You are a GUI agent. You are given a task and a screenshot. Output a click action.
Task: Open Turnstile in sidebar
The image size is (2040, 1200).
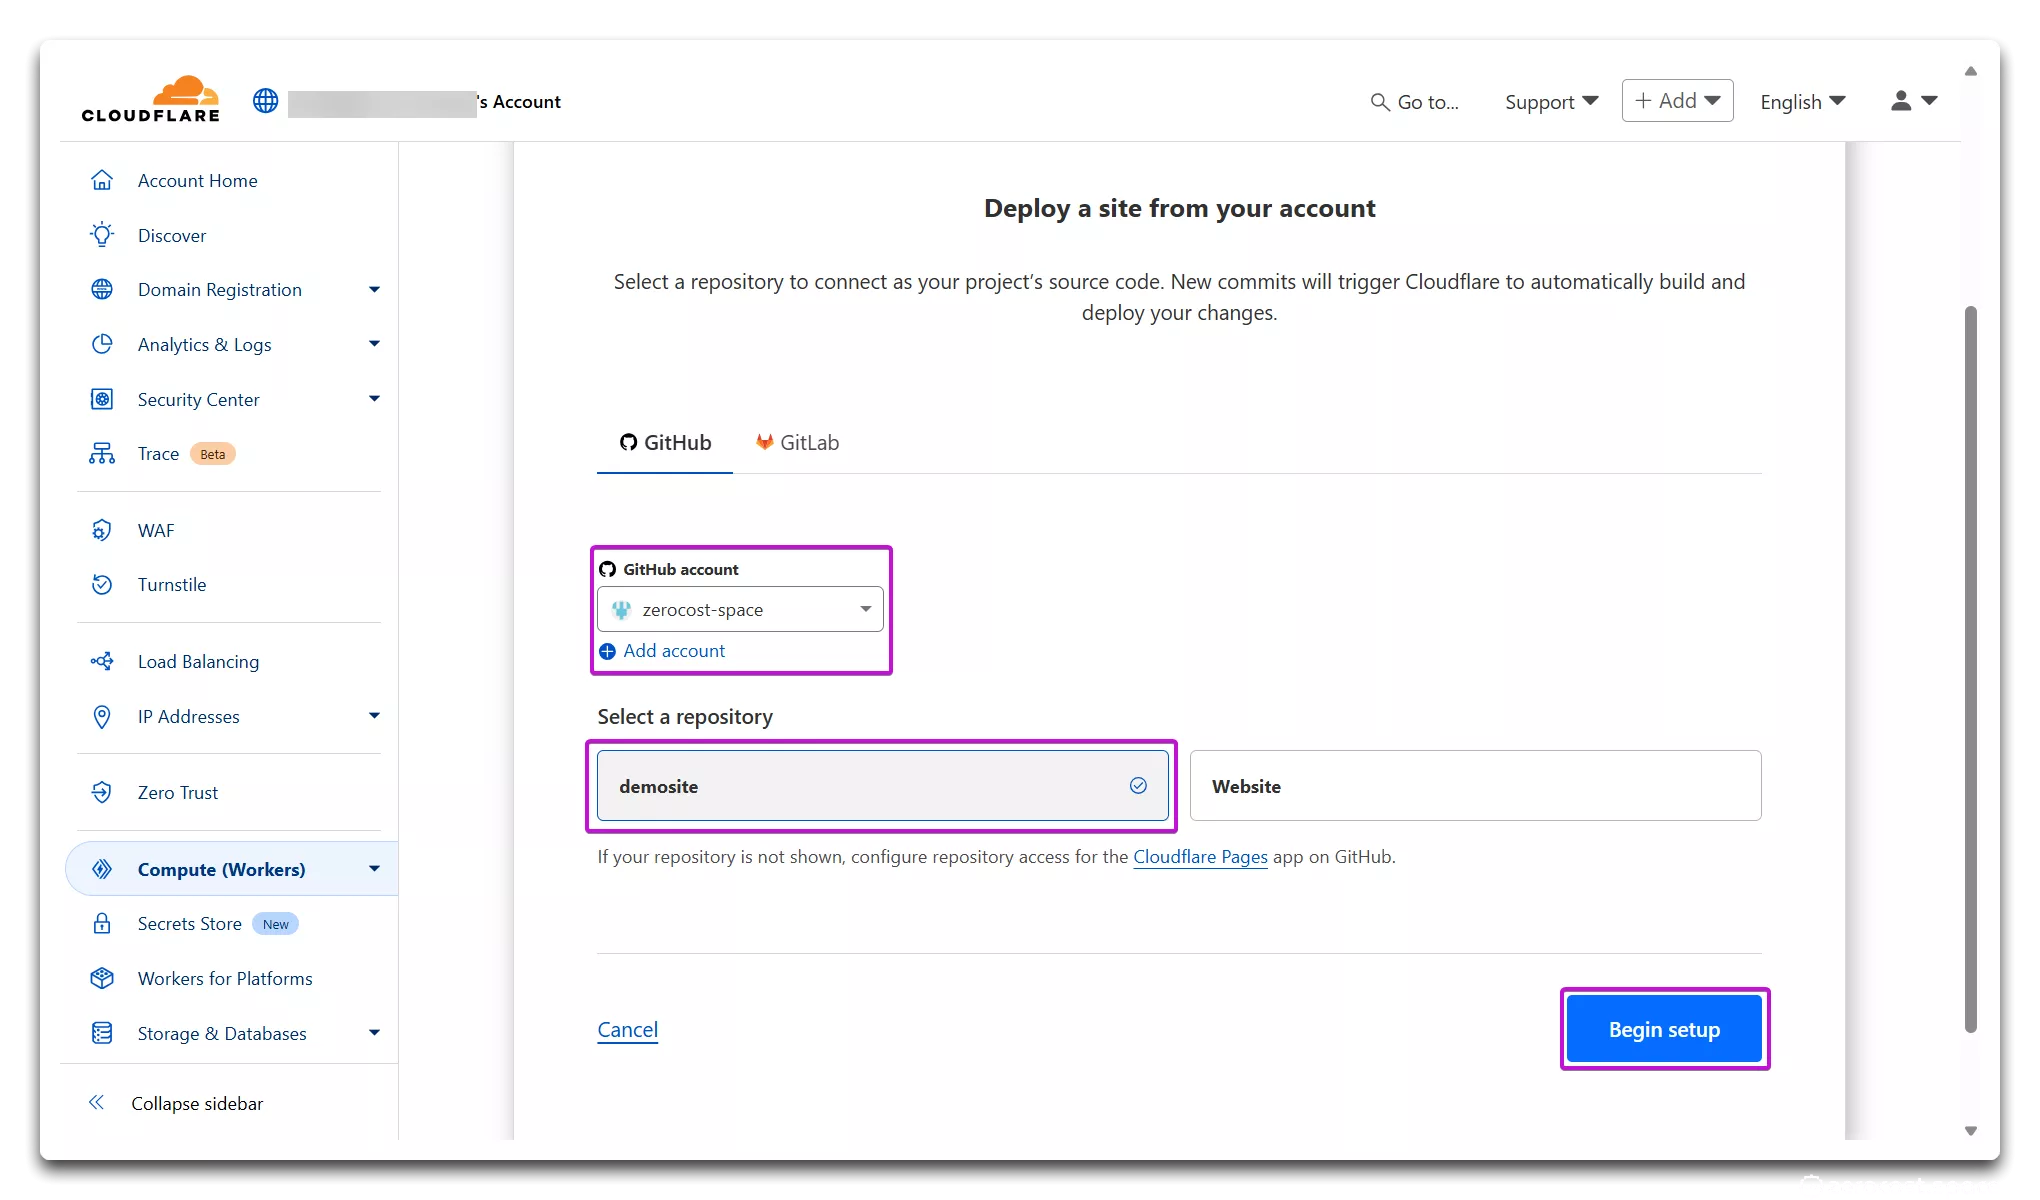172,585
